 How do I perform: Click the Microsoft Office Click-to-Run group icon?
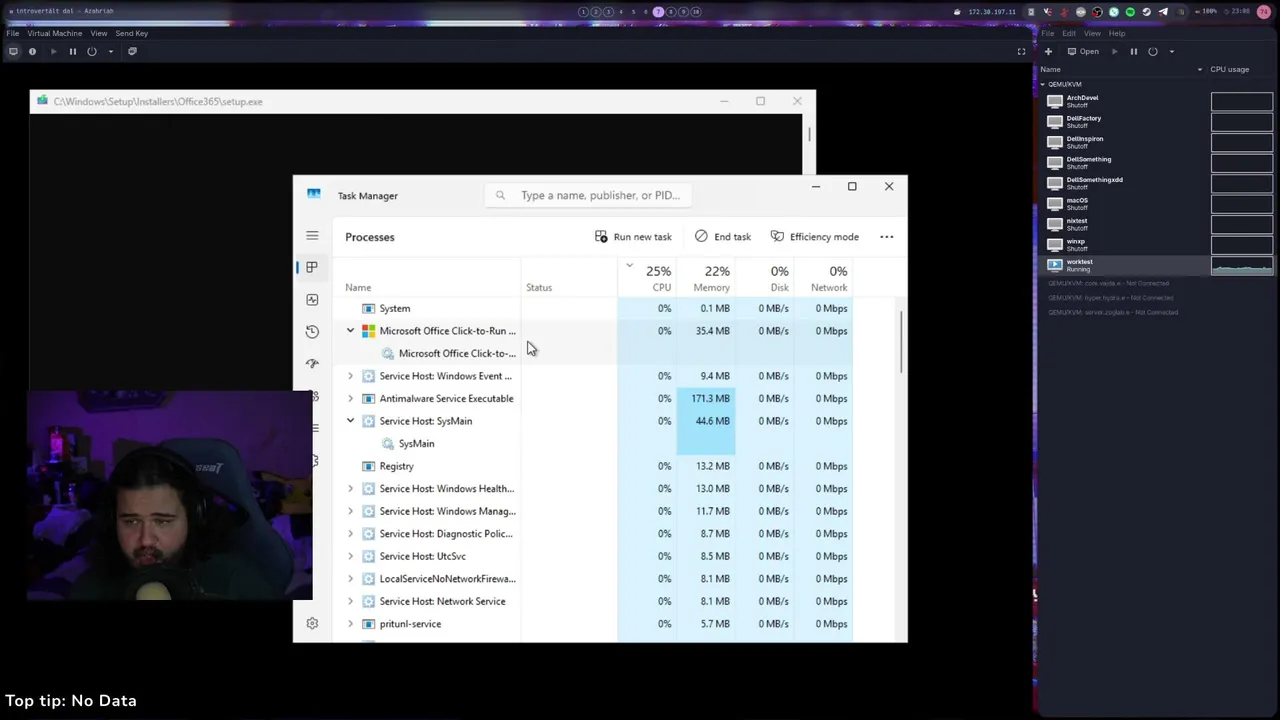click(x=368, y=331)
